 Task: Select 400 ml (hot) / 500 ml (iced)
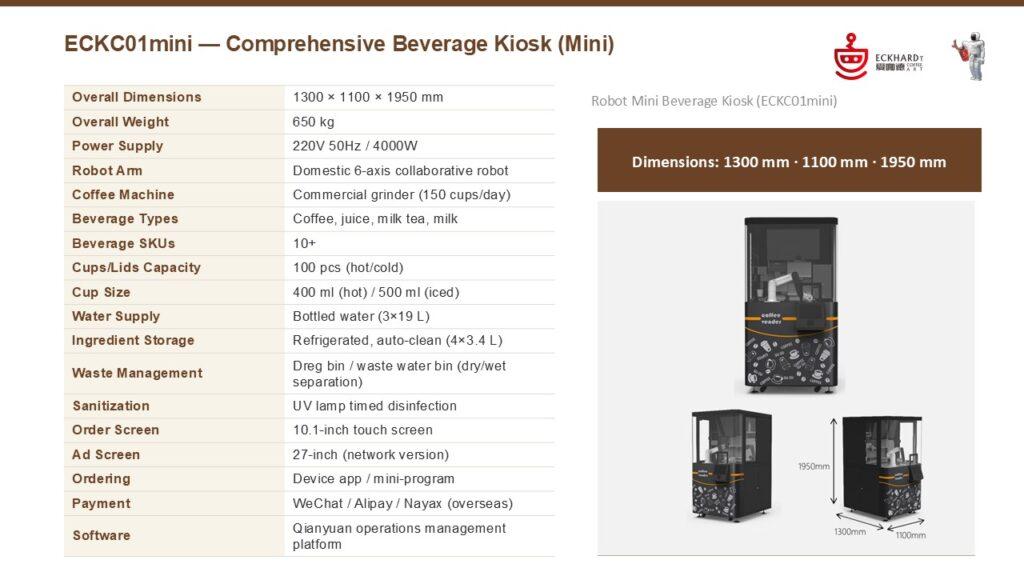tap(376, 292)
